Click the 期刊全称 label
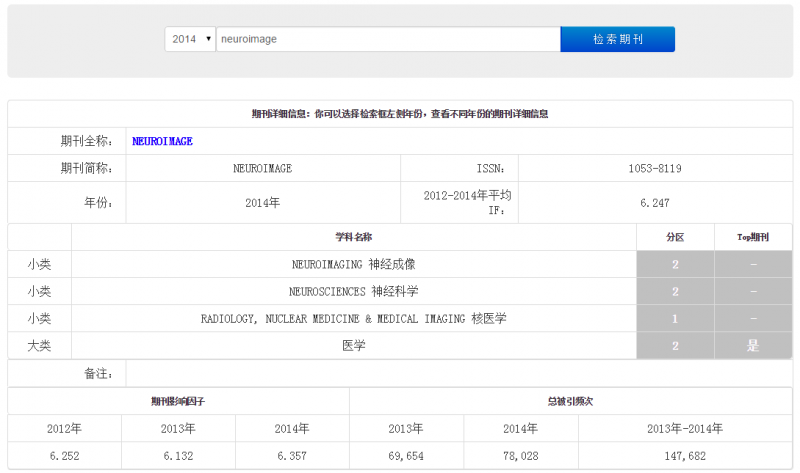 [x=86, y=141]
